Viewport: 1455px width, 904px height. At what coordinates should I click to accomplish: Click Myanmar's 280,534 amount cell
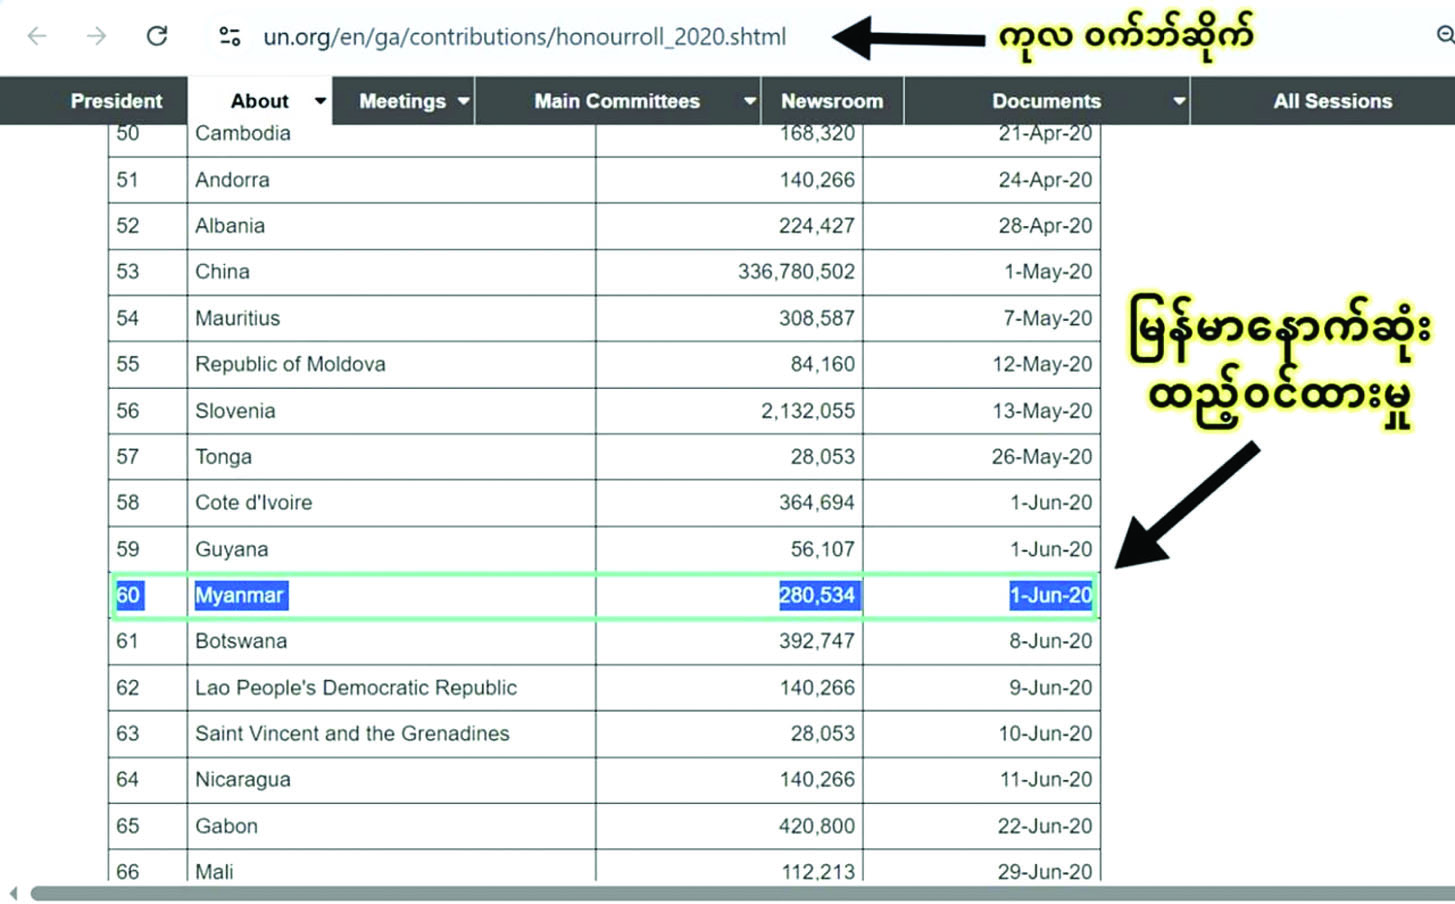coord(817,595)
